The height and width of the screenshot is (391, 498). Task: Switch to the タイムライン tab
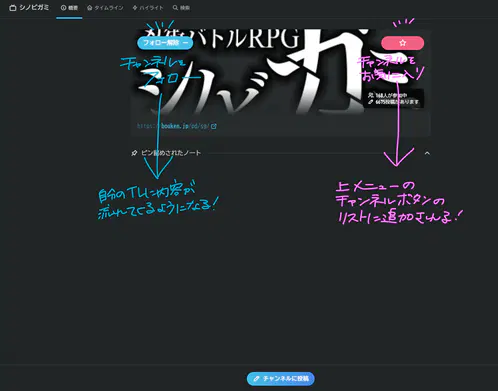105,8
